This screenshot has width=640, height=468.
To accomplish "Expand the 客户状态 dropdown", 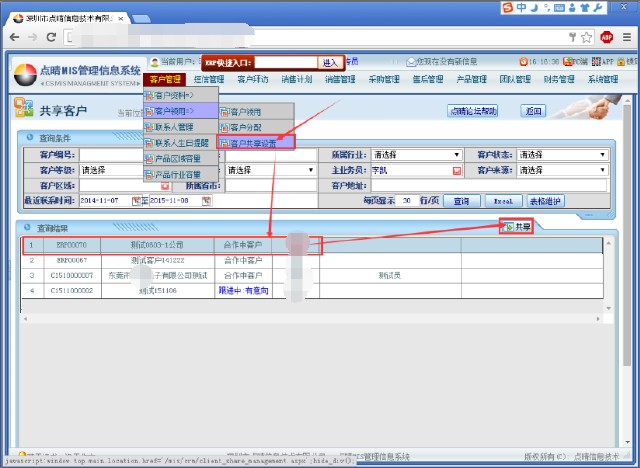I will [603, 156].
